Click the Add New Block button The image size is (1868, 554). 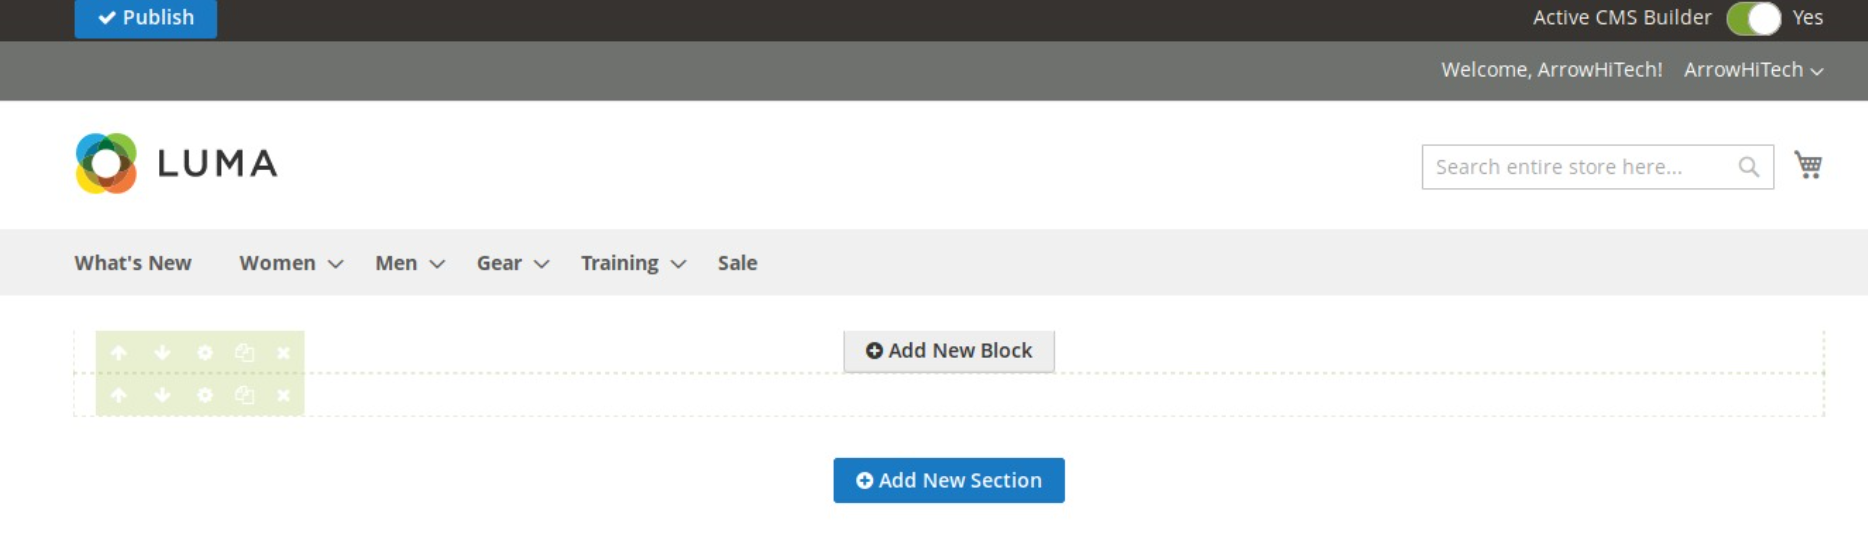949,351
